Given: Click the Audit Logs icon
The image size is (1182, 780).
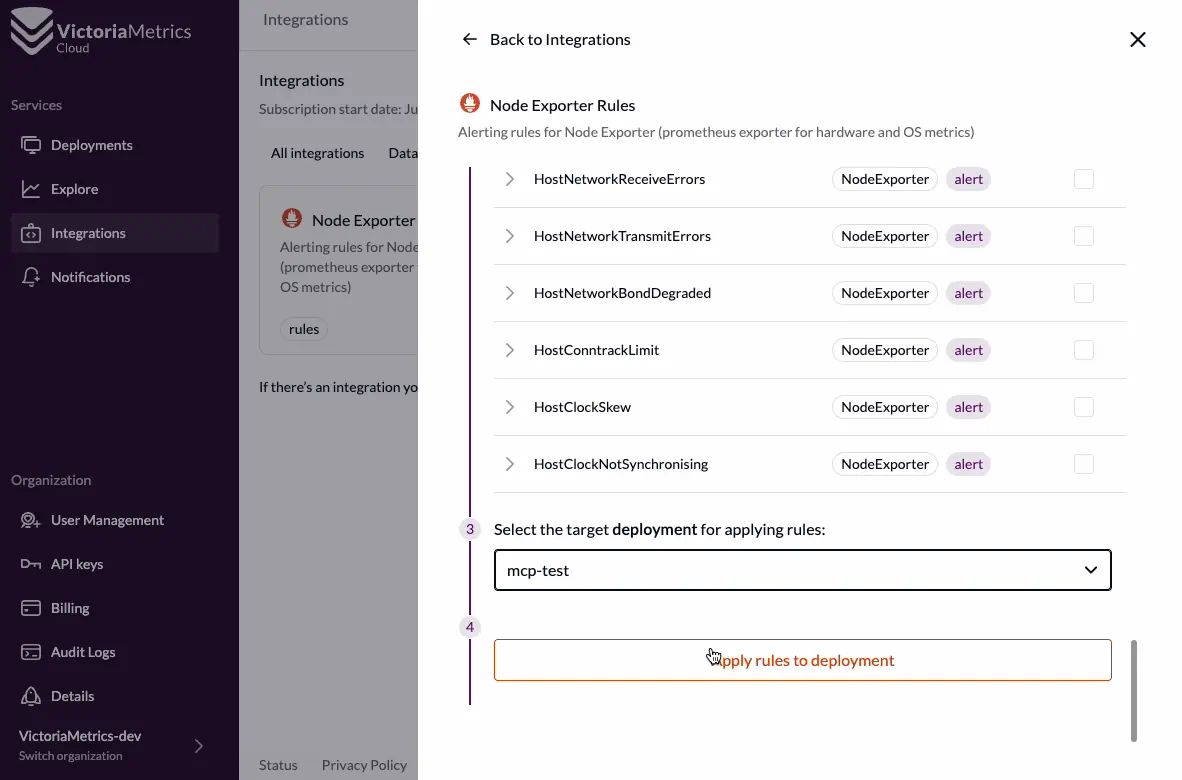Looking at the screenshot, I should click(31, 652).
